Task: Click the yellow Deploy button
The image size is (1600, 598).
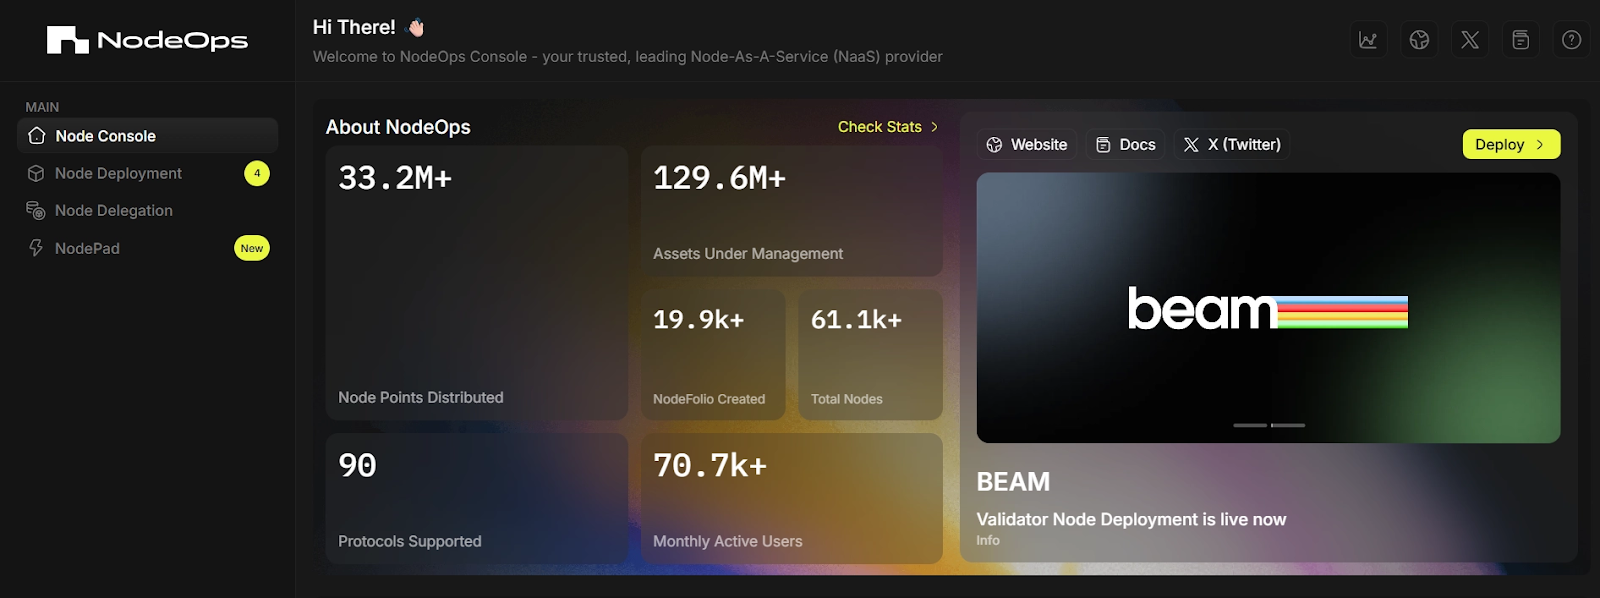Action: 1511,145
